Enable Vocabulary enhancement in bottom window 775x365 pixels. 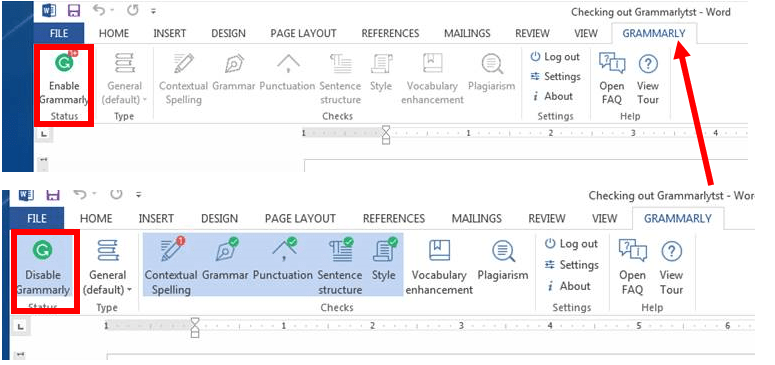[439, 267]
